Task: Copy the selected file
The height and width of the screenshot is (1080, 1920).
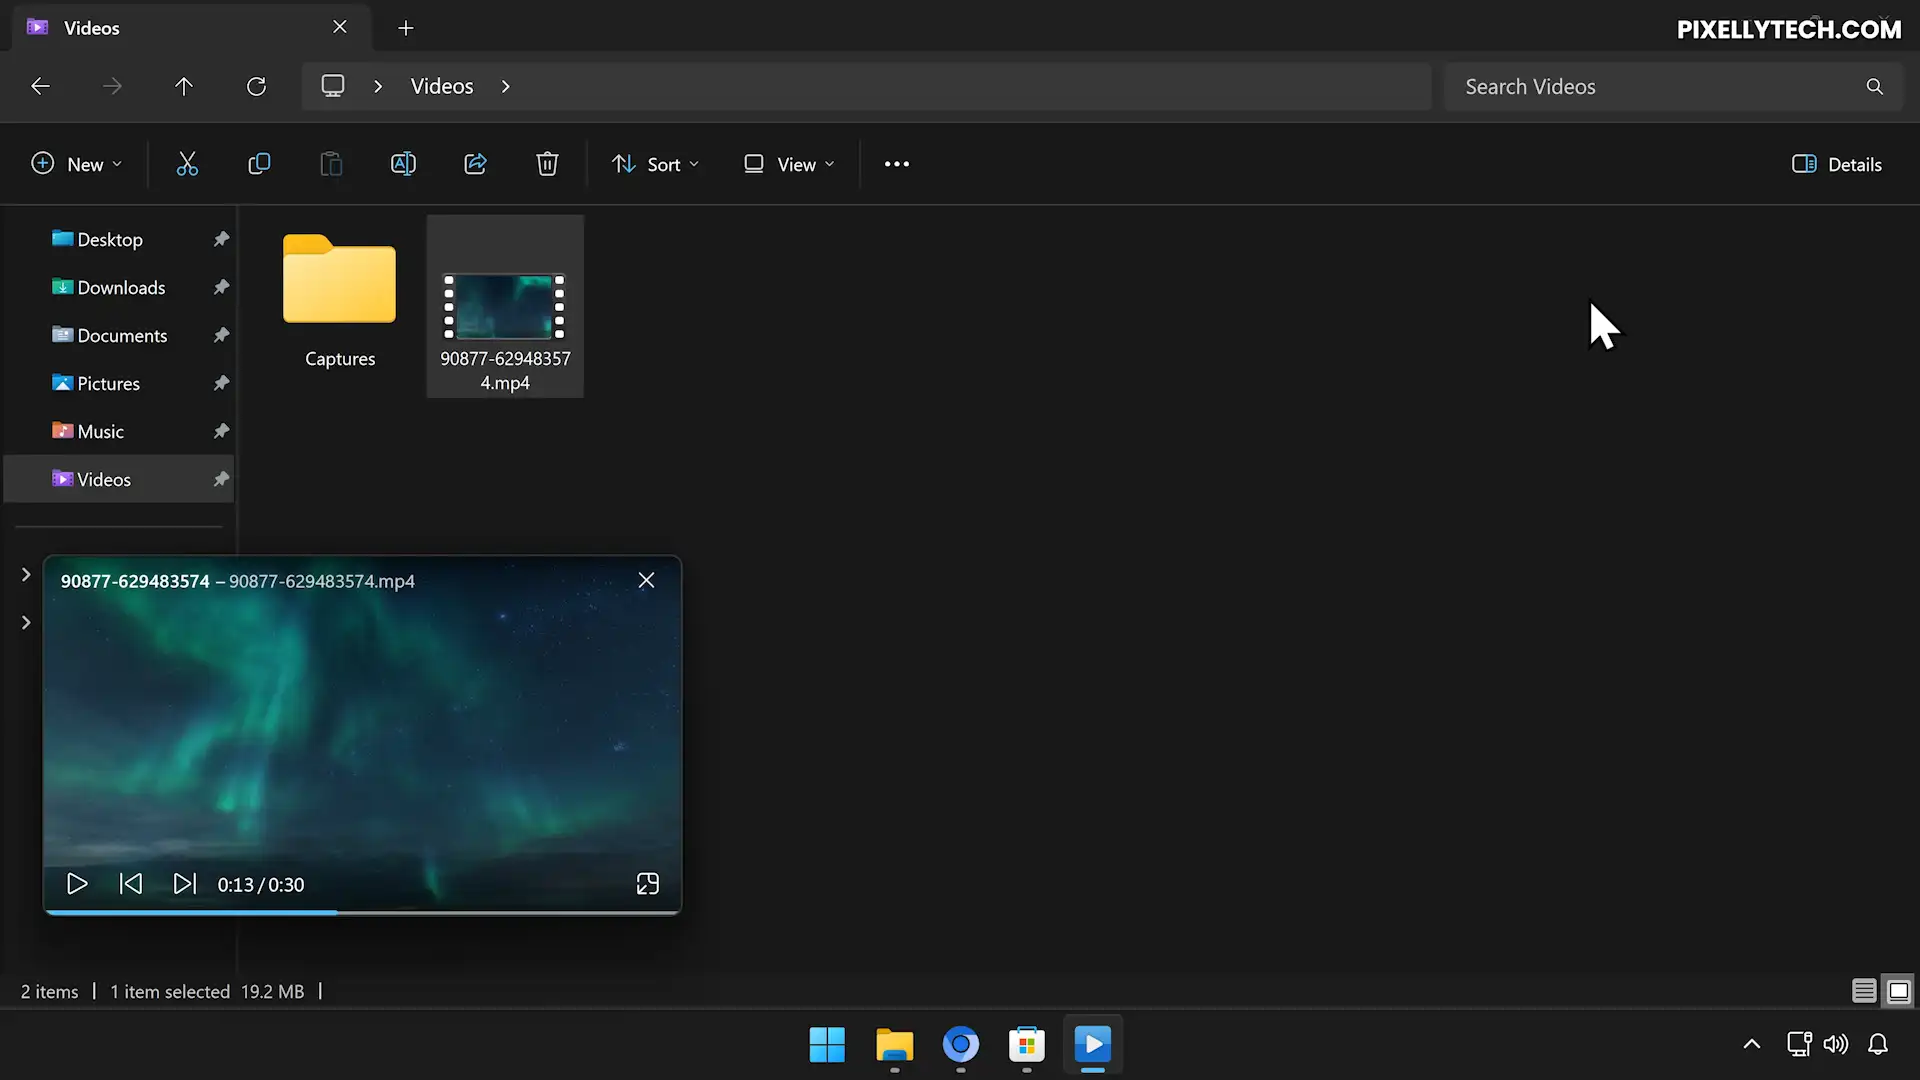Action: point(259,164)
